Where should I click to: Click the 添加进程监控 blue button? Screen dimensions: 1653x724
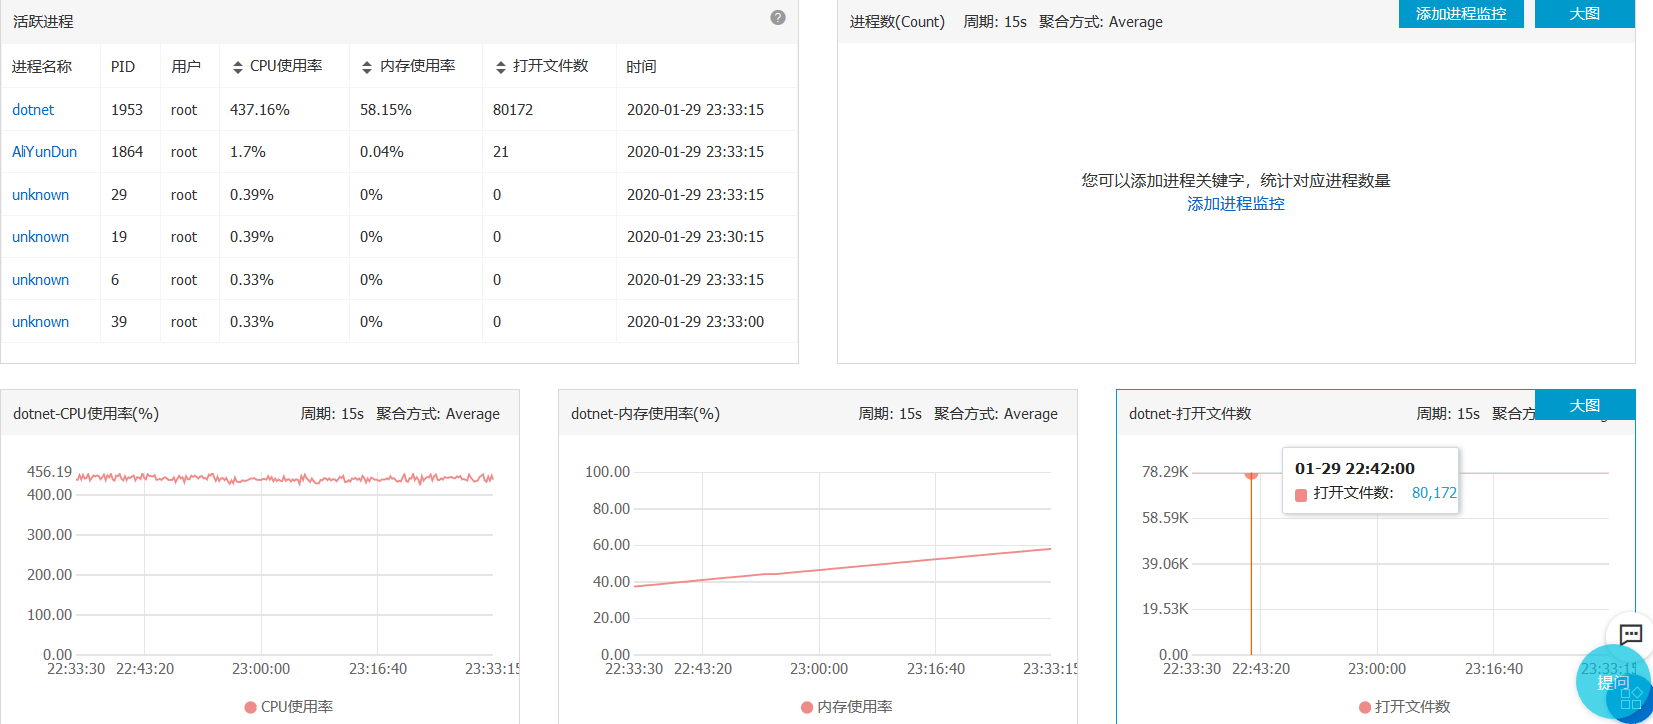[1461, 14]
